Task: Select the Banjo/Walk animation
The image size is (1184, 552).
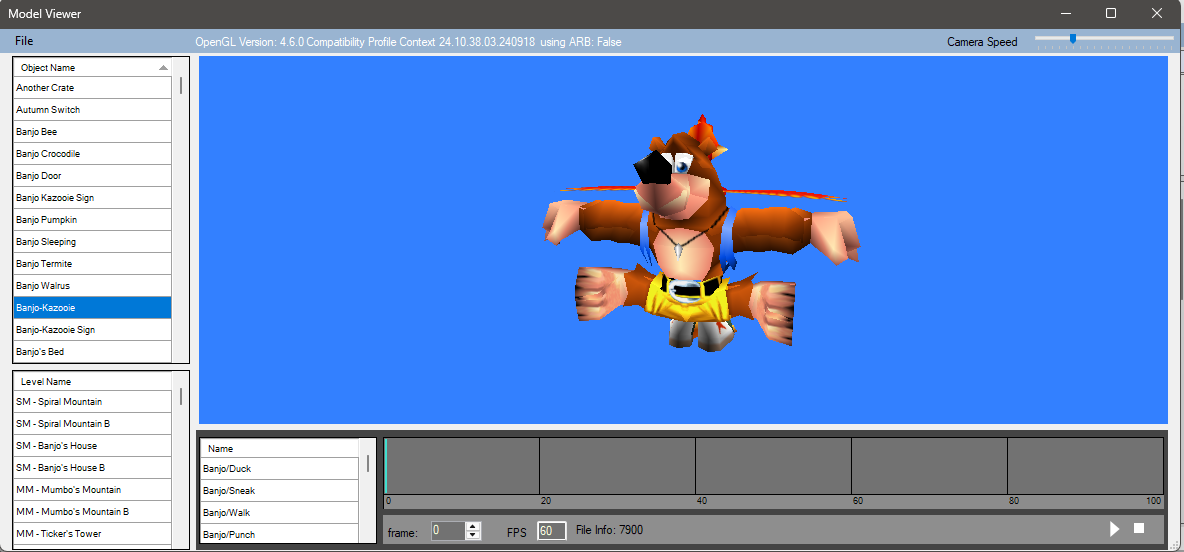Action: (x=279, y=512)
